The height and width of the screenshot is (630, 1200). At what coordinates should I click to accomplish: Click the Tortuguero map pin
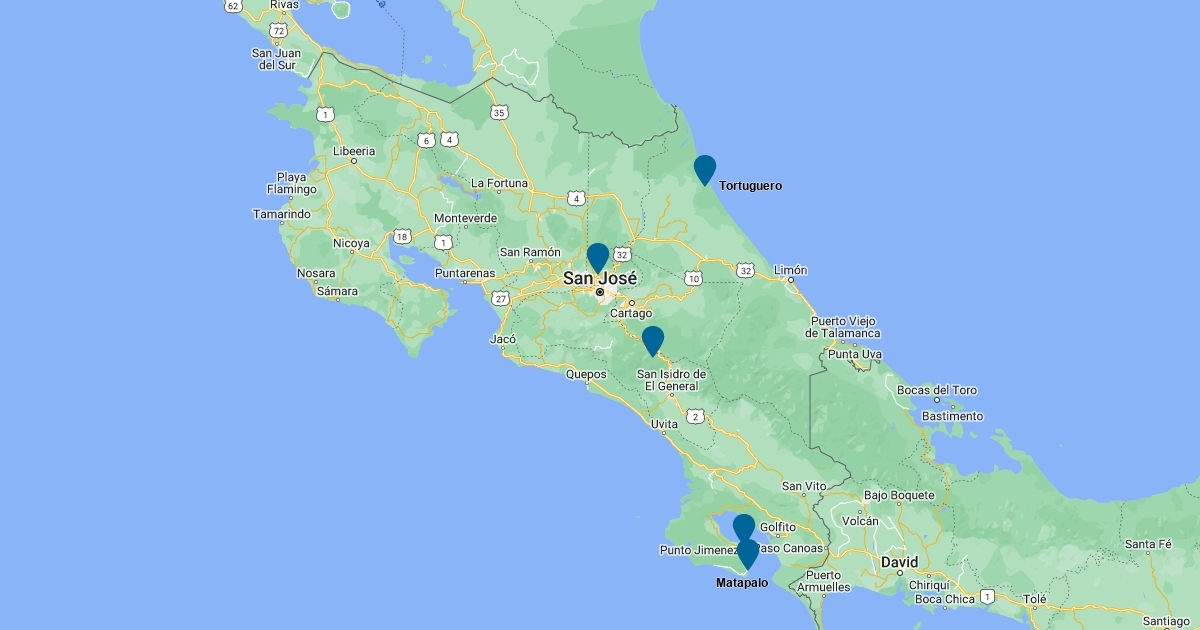coord(705,169)
